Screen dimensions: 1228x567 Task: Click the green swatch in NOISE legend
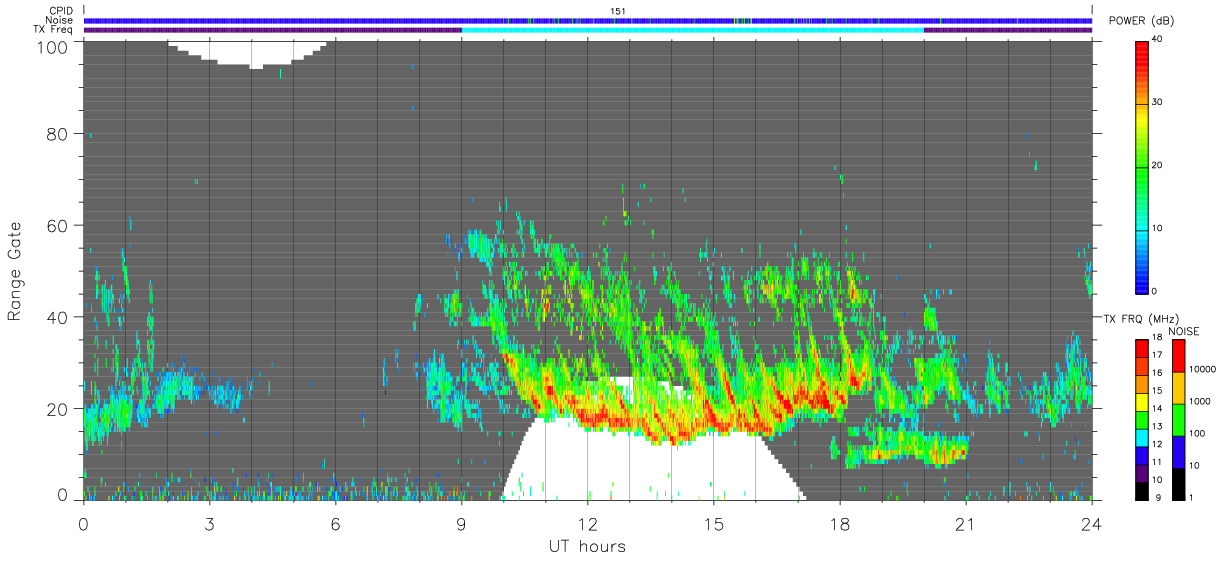(x=1178, y=420)
